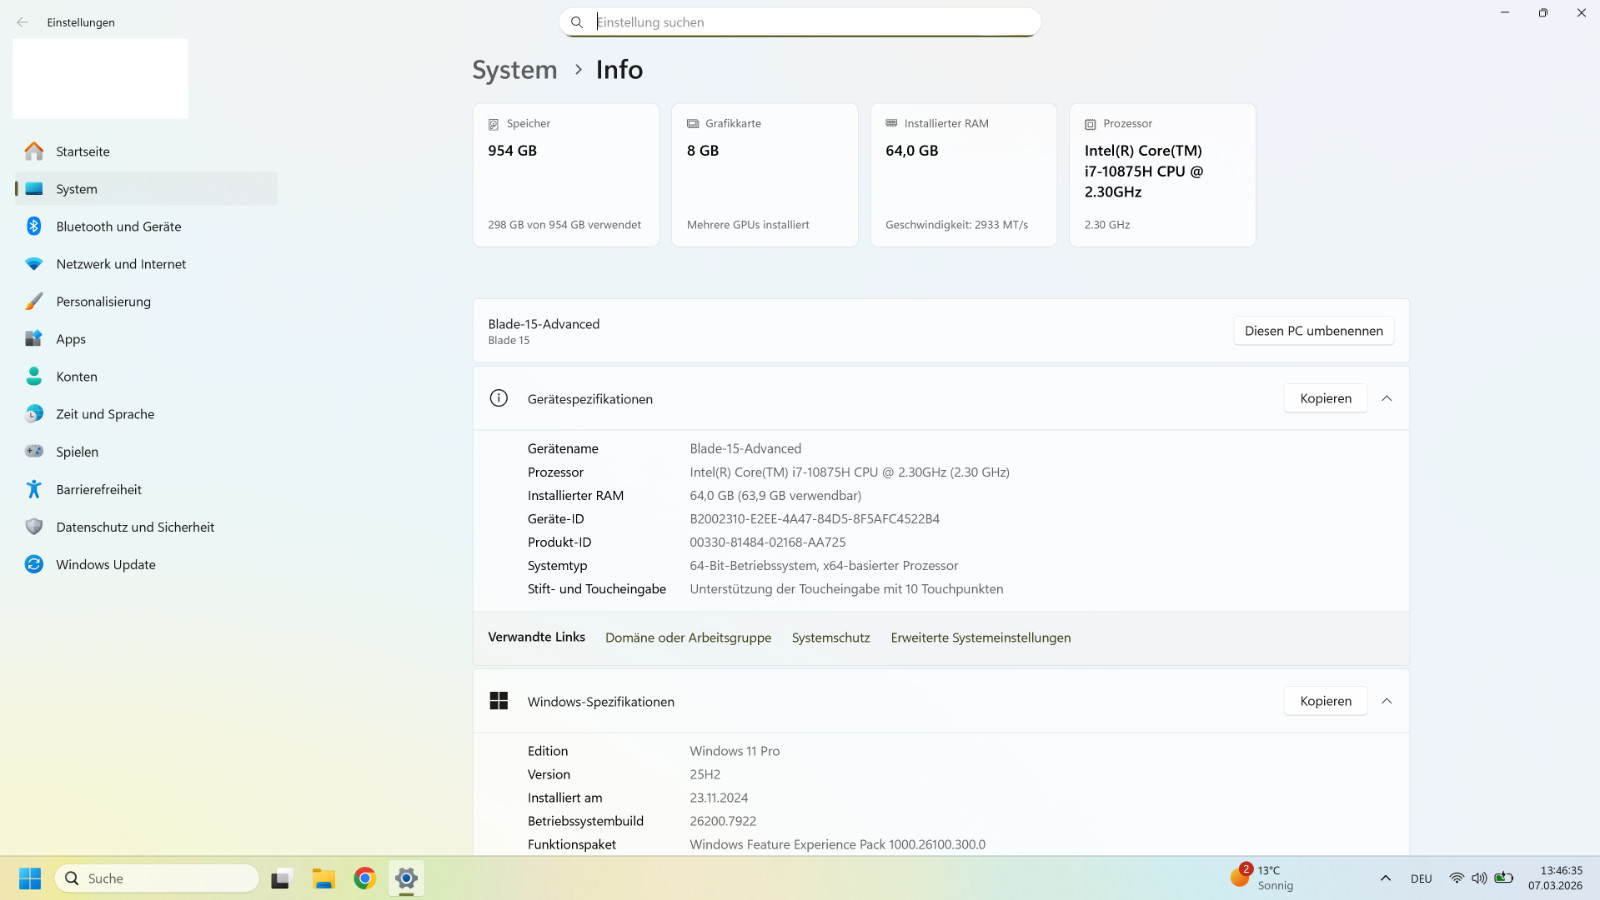Collapse the Windows-Spezifikationen section chevron
Viewport: 1600px width, 900px height.
coord(1387,701)
